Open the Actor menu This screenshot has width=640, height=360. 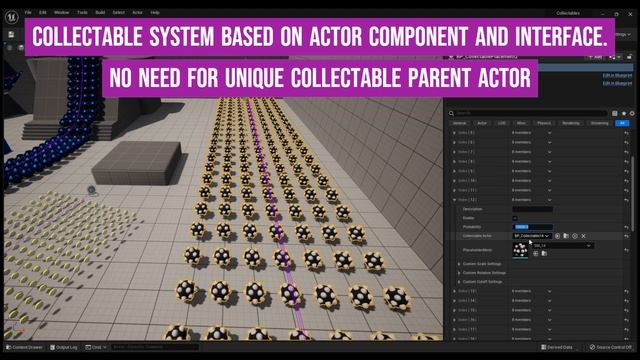pyautogui.click(x=138, y=13)
